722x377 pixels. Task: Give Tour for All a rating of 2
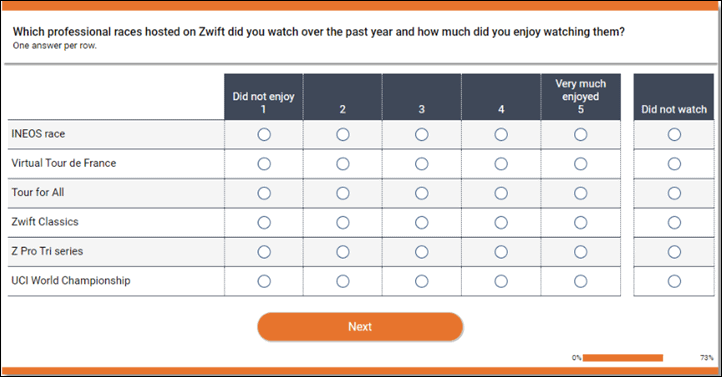(x=343, y=193)
